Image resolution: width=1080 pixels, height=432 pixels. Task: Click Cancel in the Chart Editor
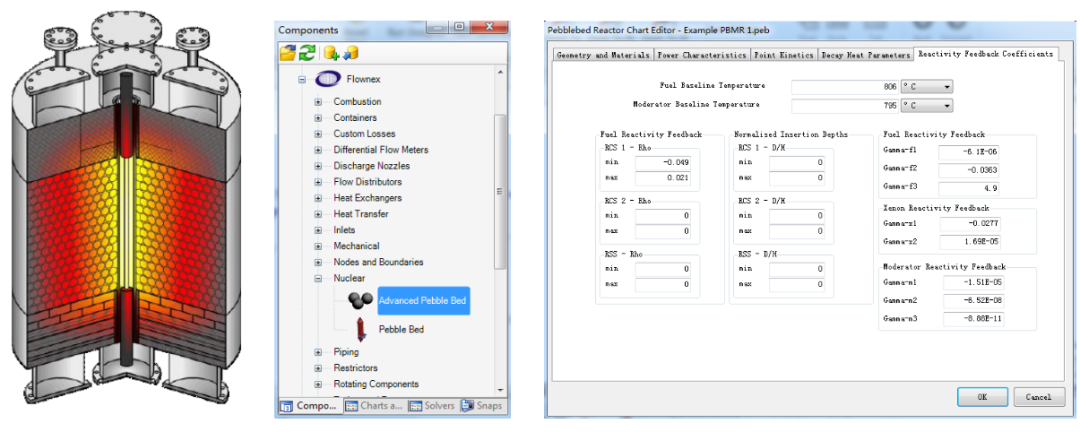(1038, 397)
